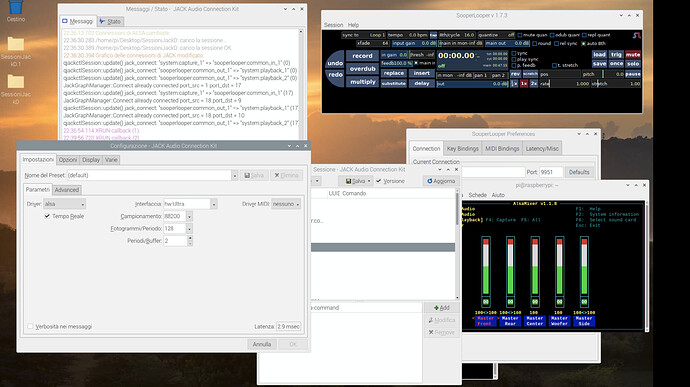690x387 pixels.
Task: Toggle the round checkbox
Action: point(534,44)
